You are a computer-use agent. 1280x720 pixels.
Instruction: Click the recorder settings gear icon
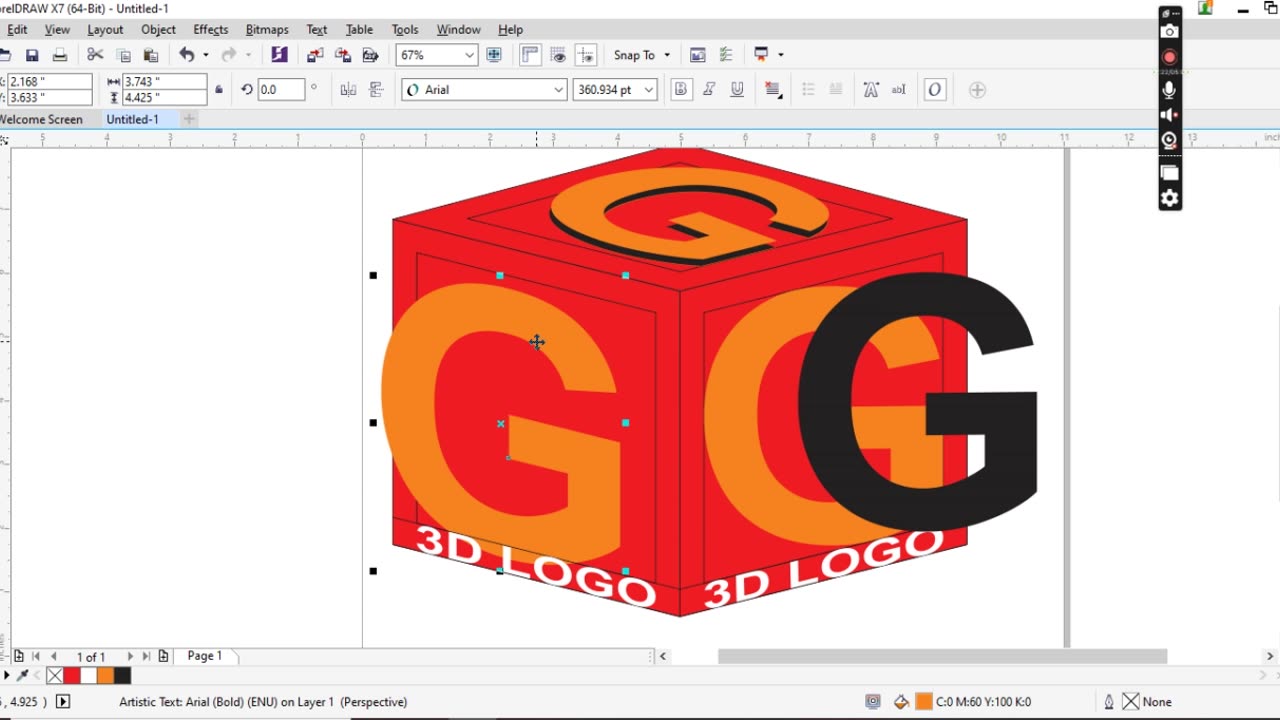pos(1169,198)
